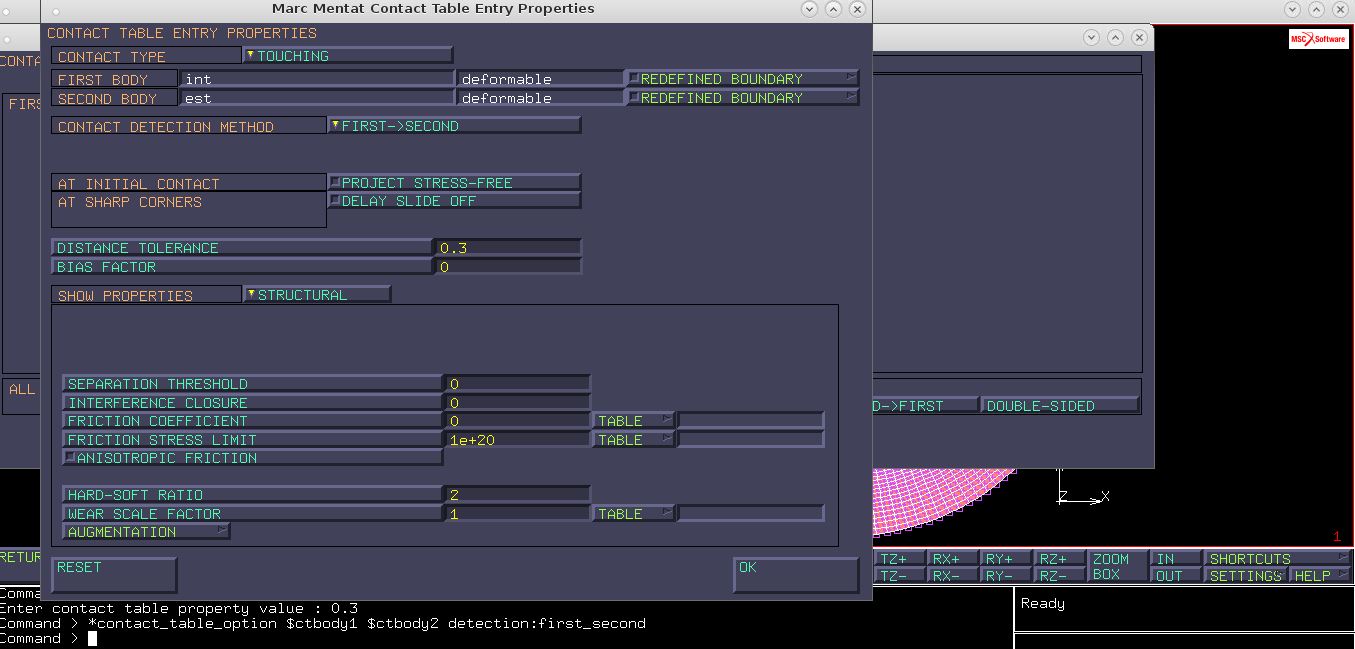The width and height of the screenshot is (1355, 649).
Task: Open the contact detection method FIRST->SECOND dropdown
Action: click(455, 126)
